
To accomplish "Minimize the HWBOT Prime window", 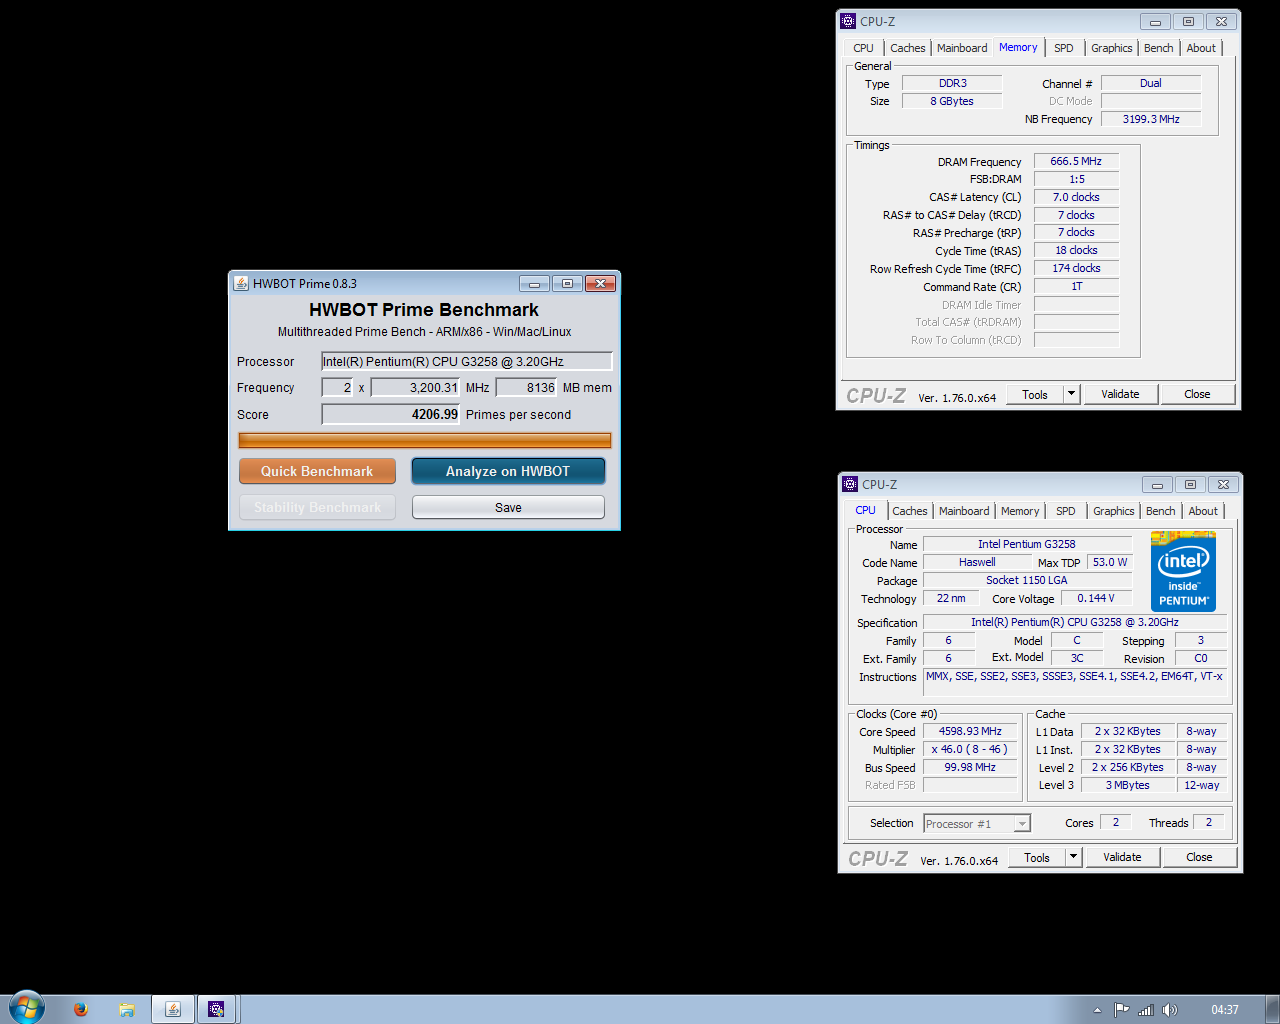I will coord(534,283).
